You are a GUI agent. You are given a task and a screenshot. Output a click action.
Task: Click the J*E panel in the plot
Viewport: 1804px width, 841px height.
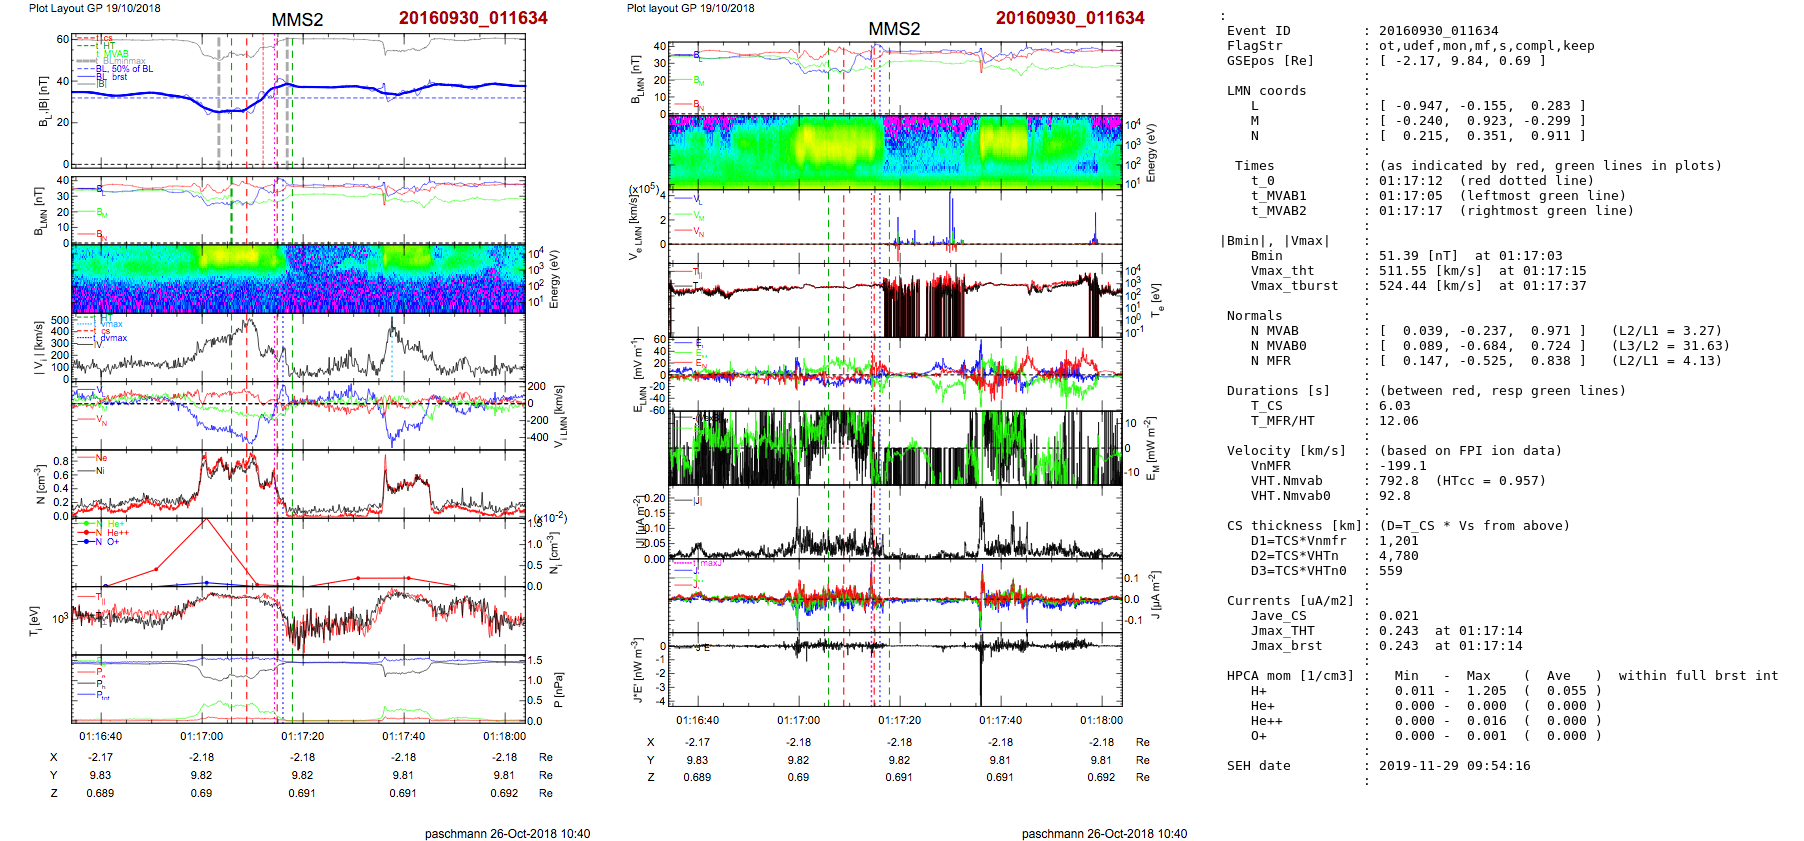(895, 670)
